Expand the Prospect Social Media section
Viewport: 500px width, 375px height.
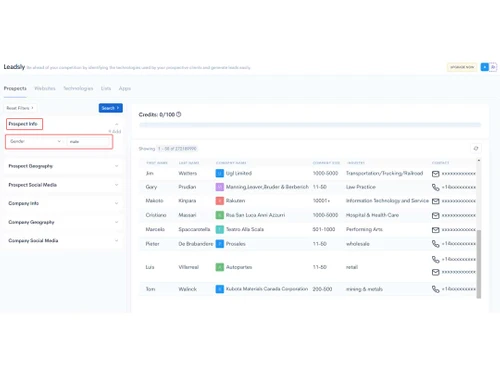click(63, 185)
